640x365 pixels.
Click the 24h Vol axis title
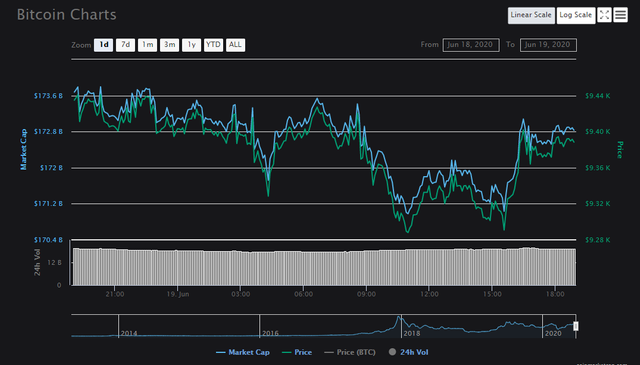(x=37, y=262)
